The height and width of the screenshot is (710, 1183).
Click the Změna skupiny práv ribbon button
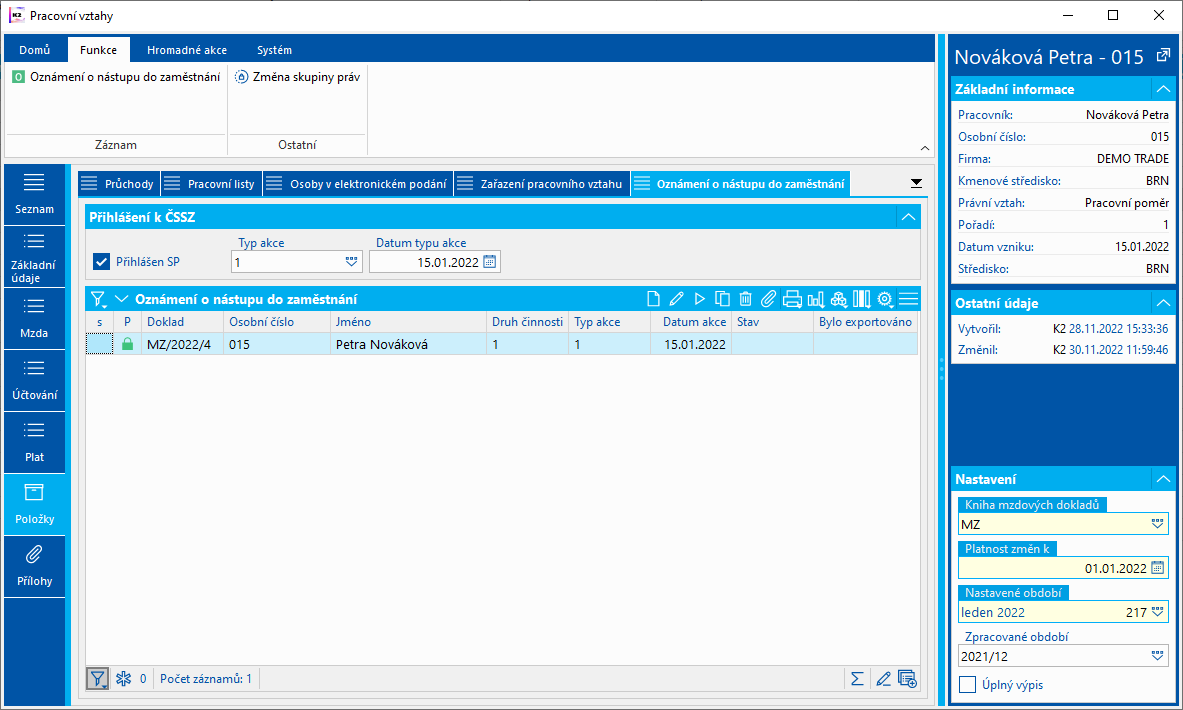pos(298,77)
